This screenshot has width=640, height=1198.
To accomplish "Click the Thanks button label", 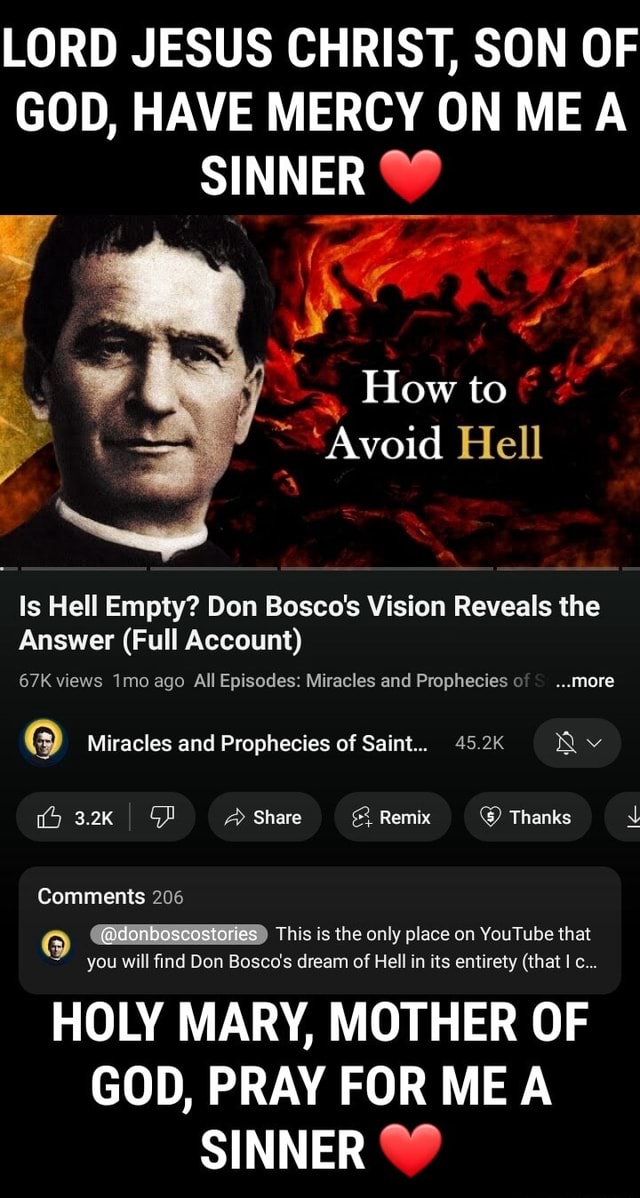I will point(540,818).
